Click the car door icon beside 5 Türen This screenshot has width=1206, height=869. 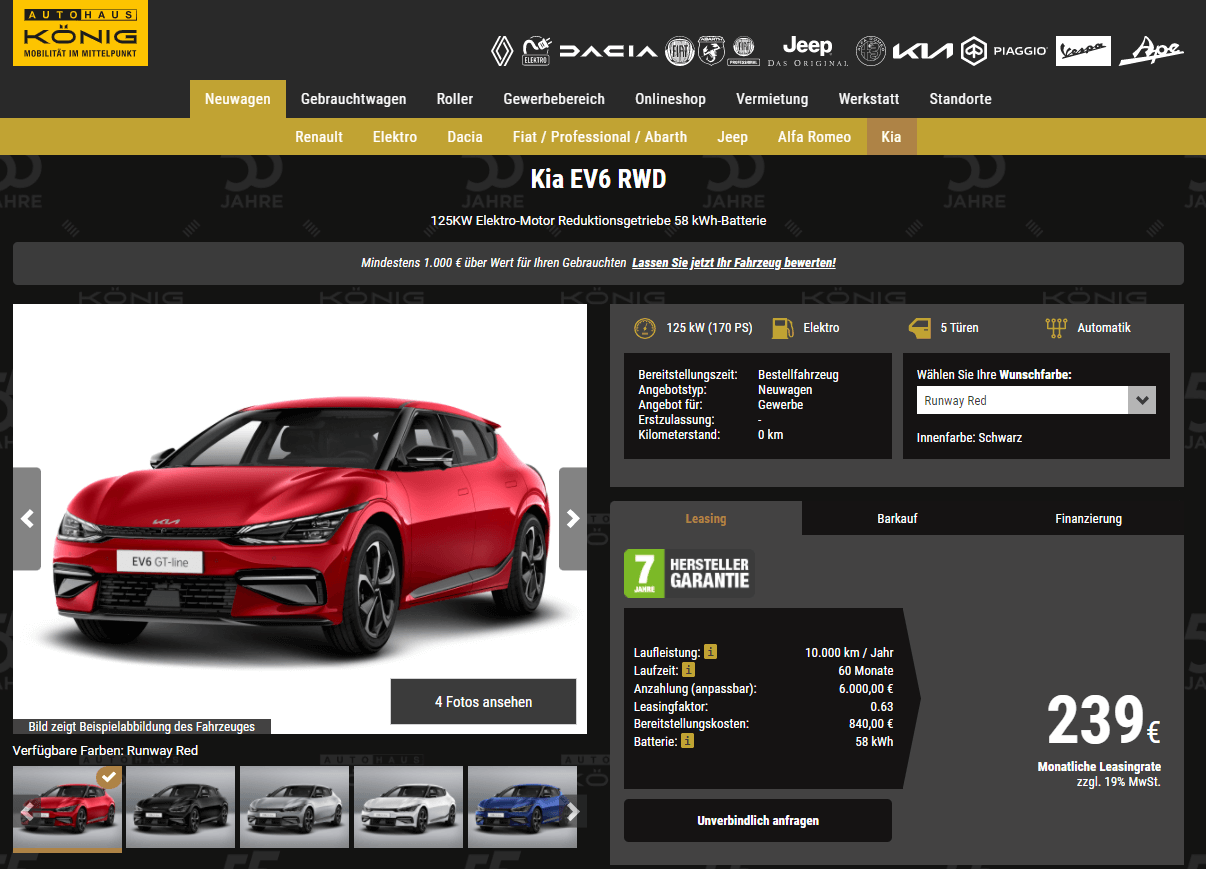(x=919, y=328)
